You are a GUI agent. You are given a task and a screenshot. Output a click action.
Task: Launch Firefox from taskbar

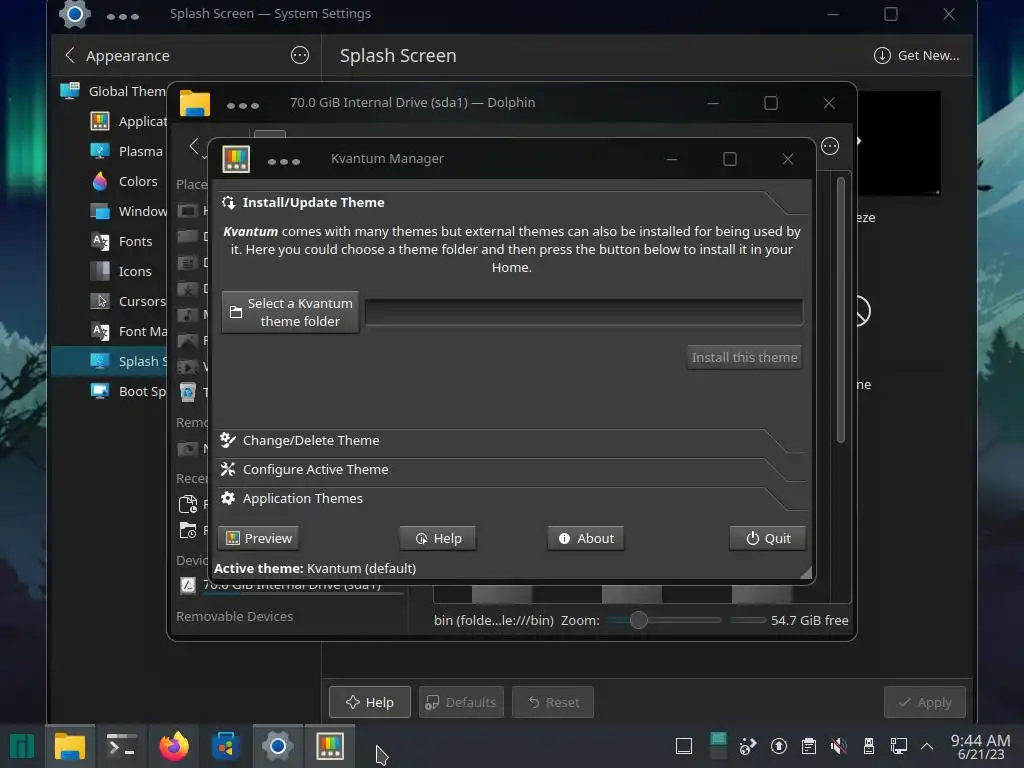[x=174, y=746]
